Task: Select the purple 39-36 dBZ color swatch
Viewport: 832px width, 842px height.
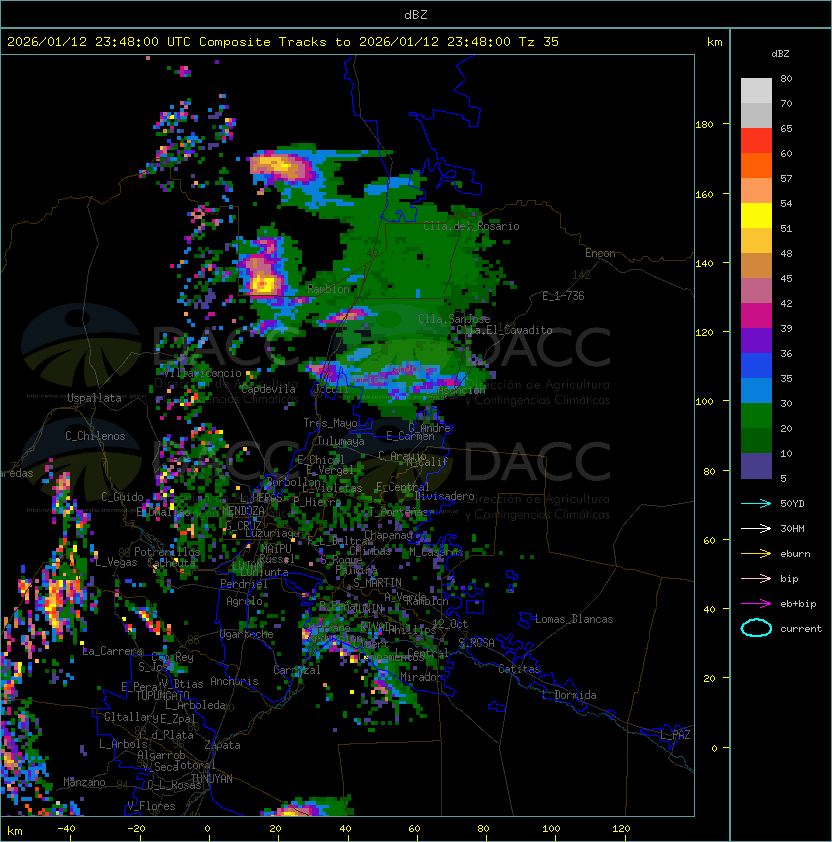Action: (x=756, y=341)
